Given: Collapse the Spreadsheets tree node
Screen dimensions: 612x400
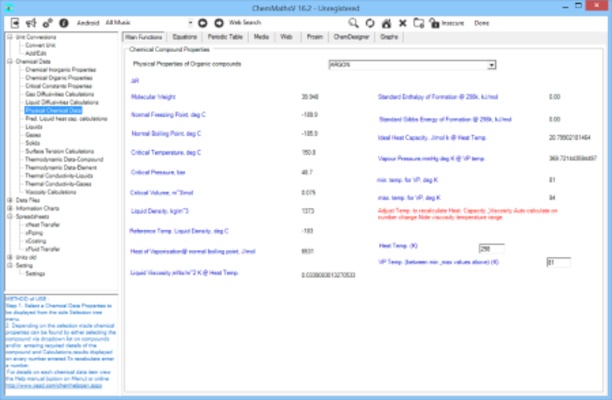Looking at the screenshot, I should pyautogui.click(x=10, y=216).
